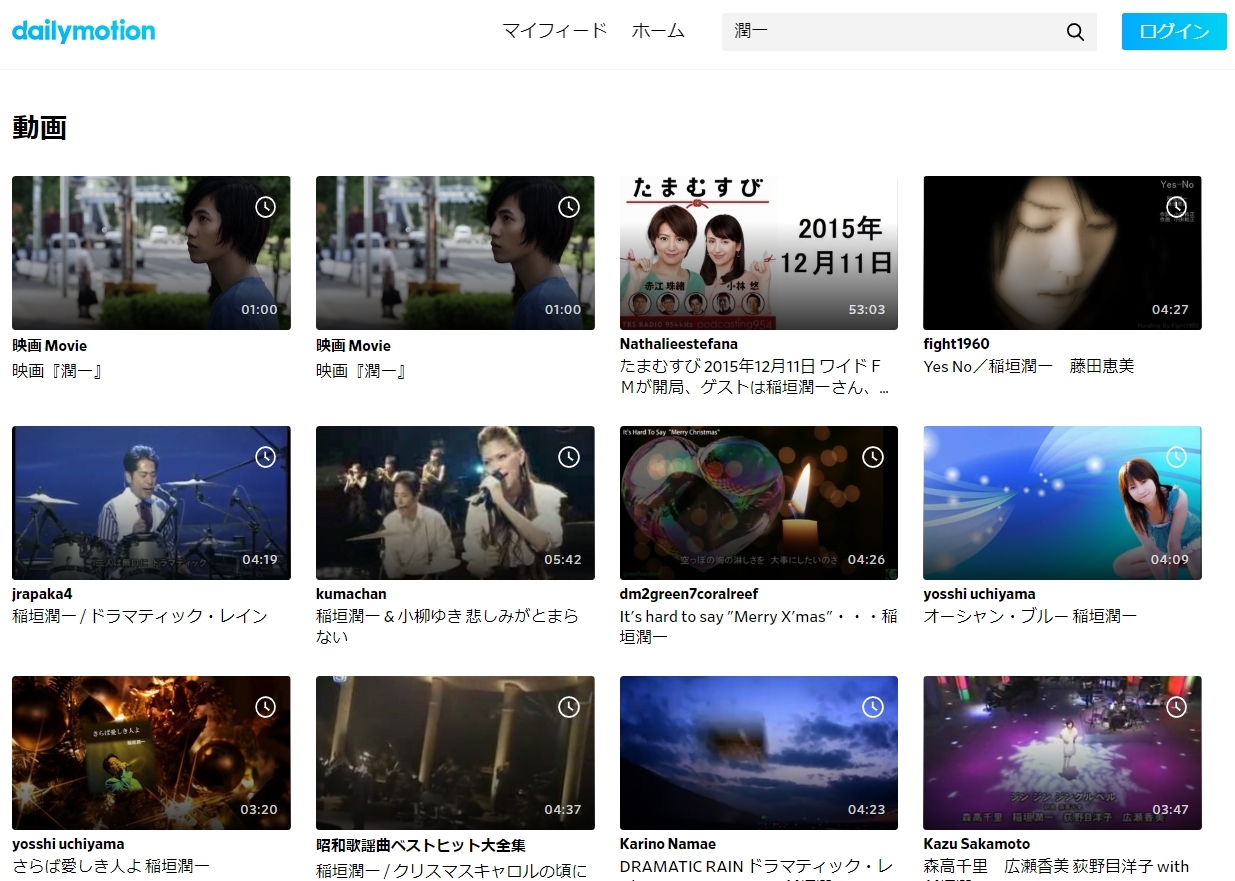Open title It's hard to say Merry X'mas
The image size is (1235, 881).
point(759,627)
